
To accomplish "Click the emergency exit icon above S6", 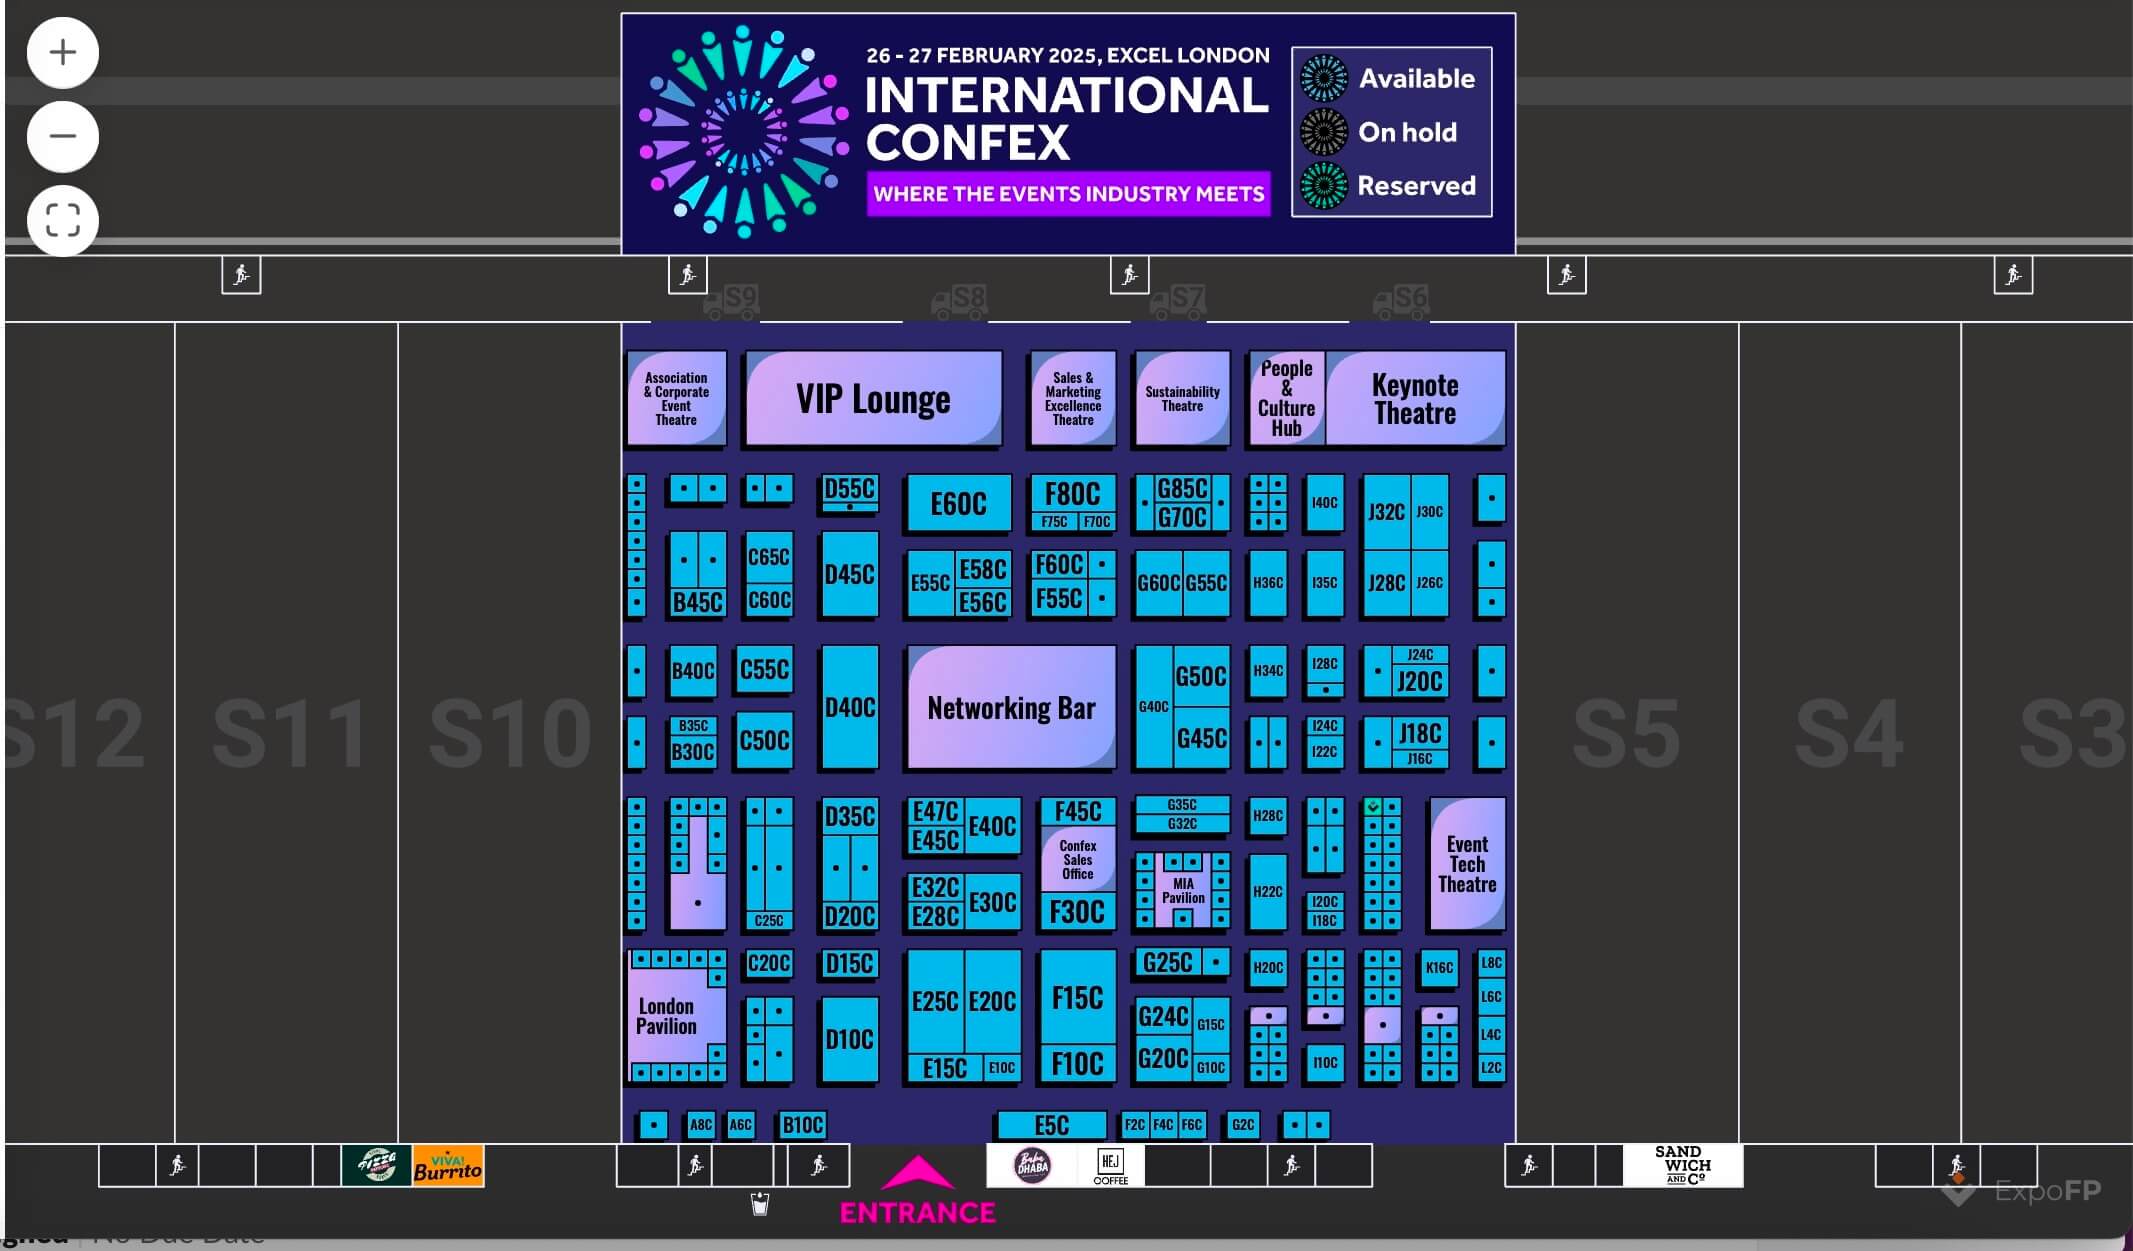I will pos(1567,274).
